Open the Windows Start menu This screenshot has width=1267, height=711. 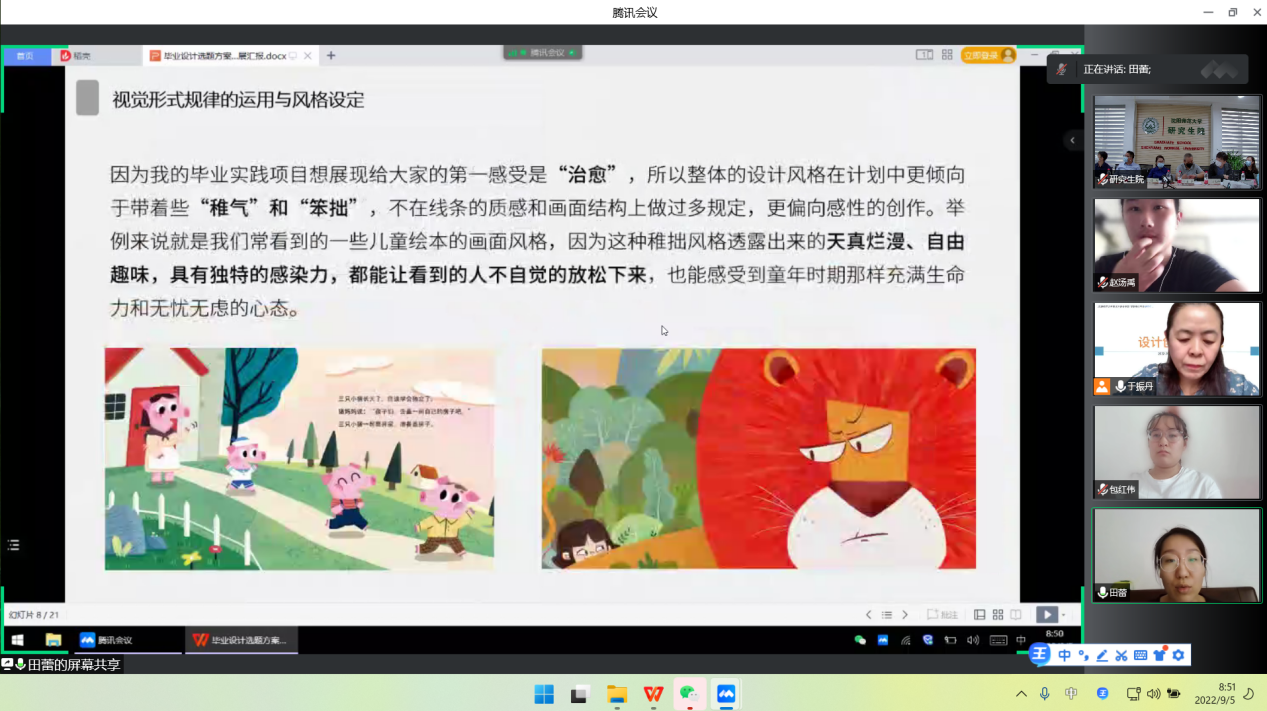click(544, 694)
